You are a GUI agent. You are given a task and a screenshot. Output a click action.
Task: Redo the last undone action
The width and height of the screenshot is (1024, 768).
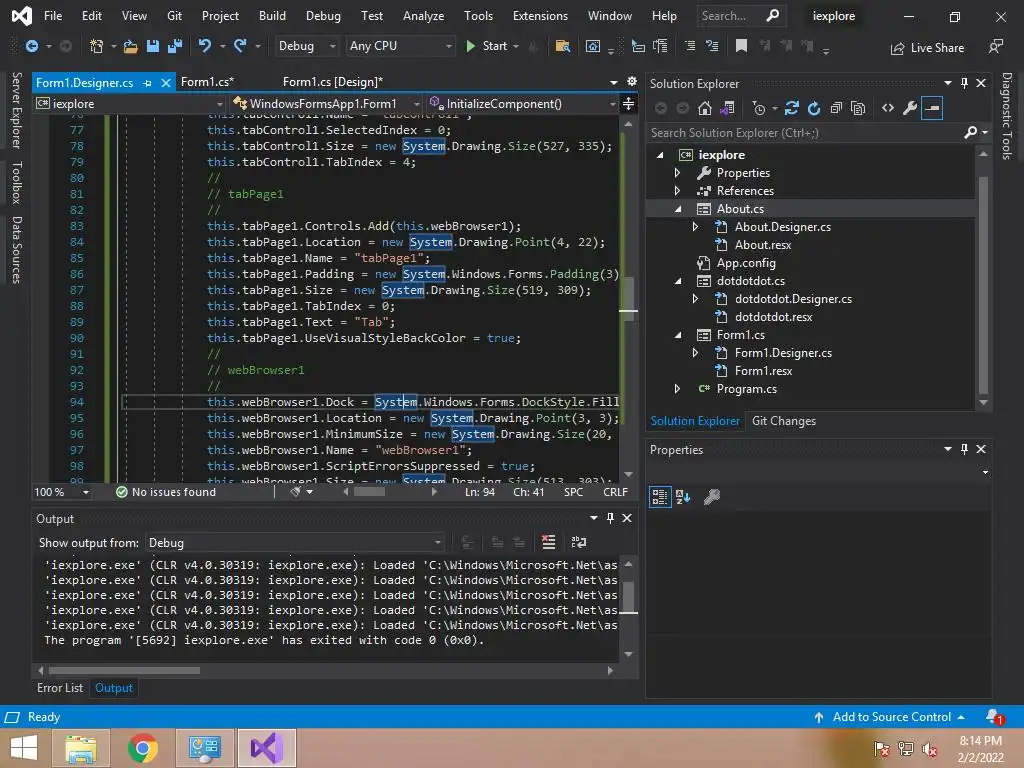(240, 46)
